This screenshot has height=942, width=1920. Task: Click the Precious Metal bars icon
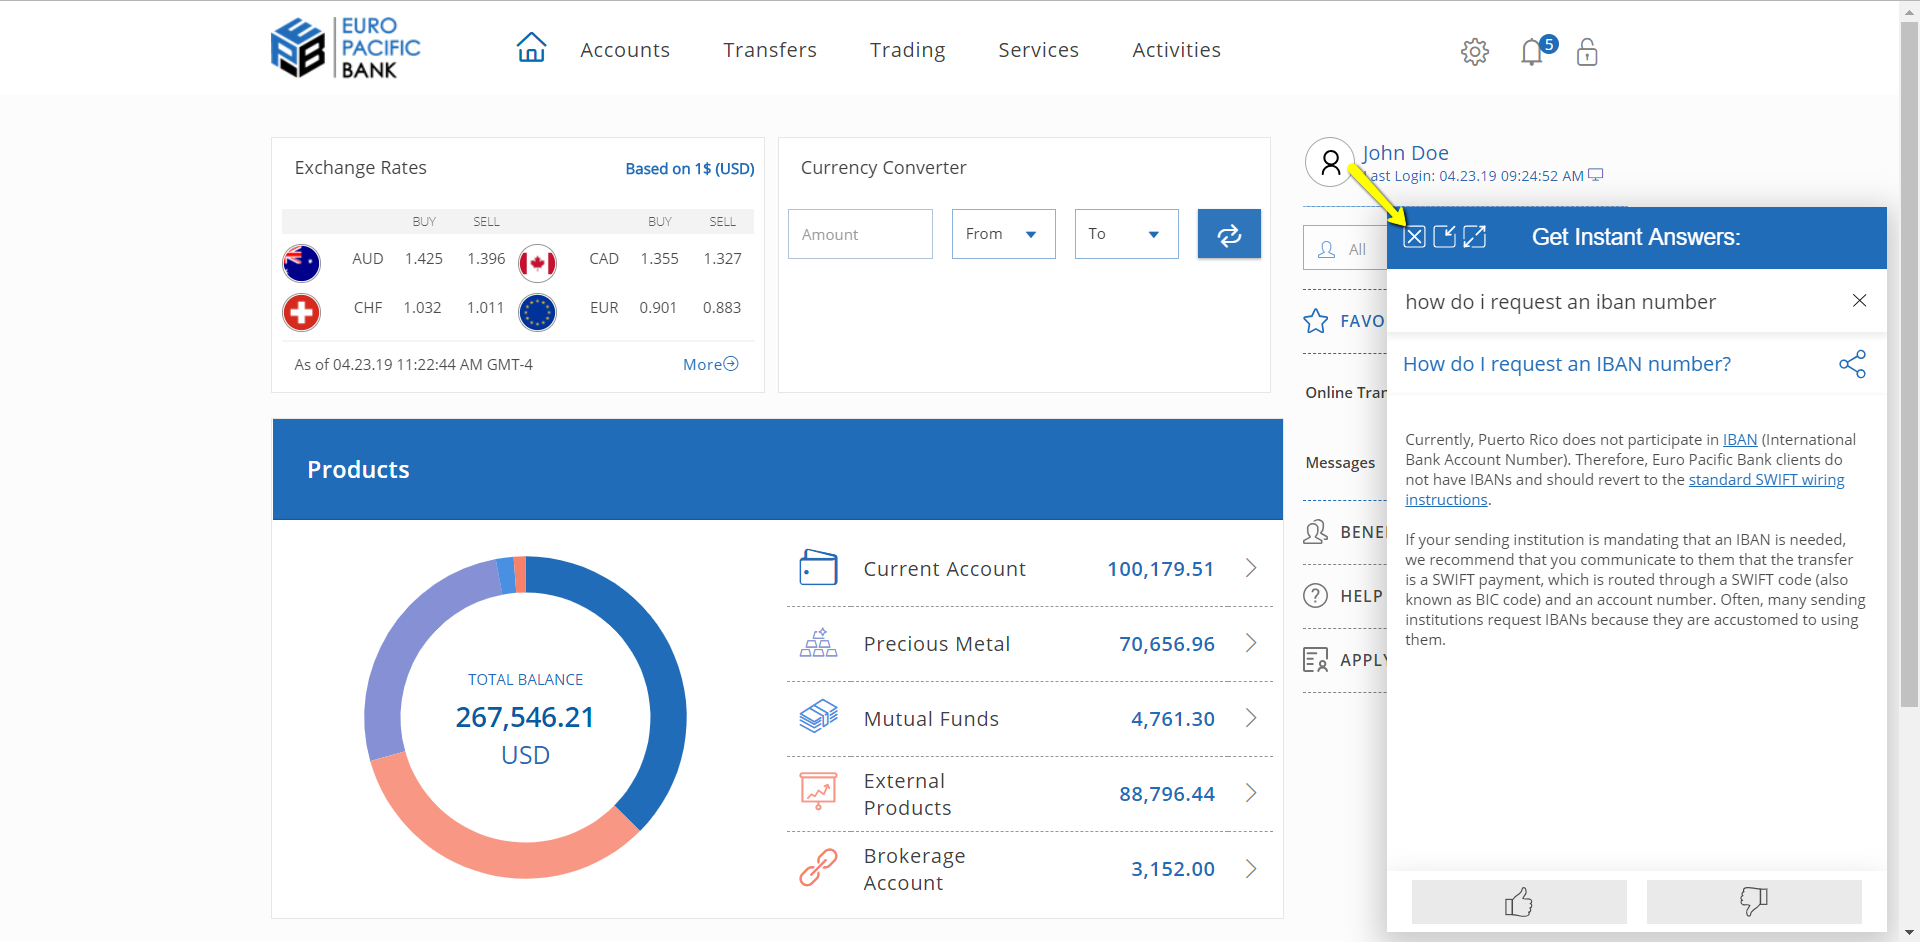pyautogui.click(x=818, y=643)
